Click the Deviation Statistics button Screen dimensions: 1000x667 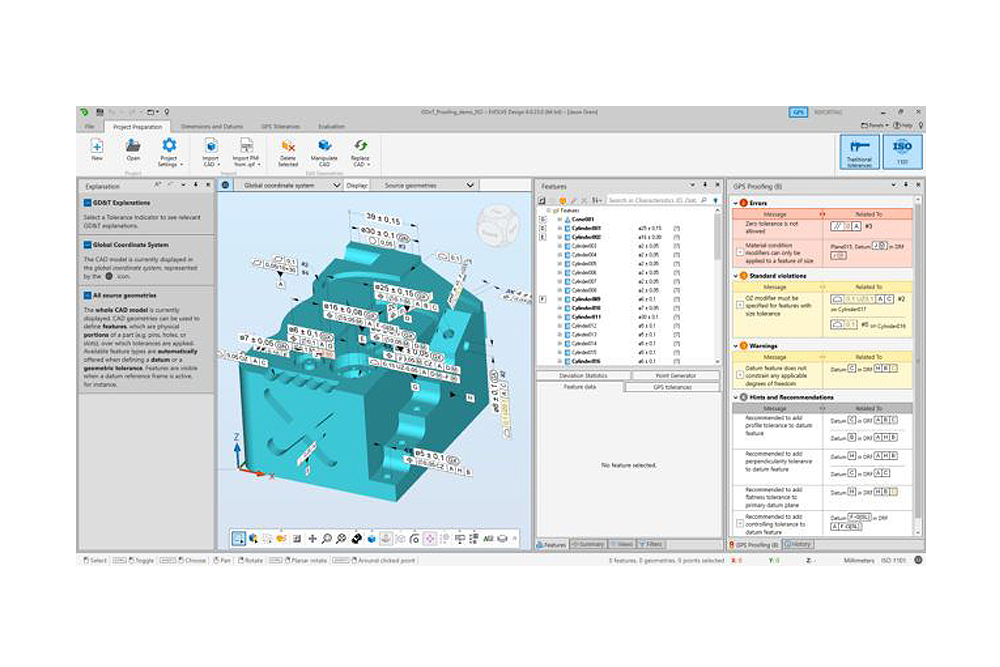581,375
